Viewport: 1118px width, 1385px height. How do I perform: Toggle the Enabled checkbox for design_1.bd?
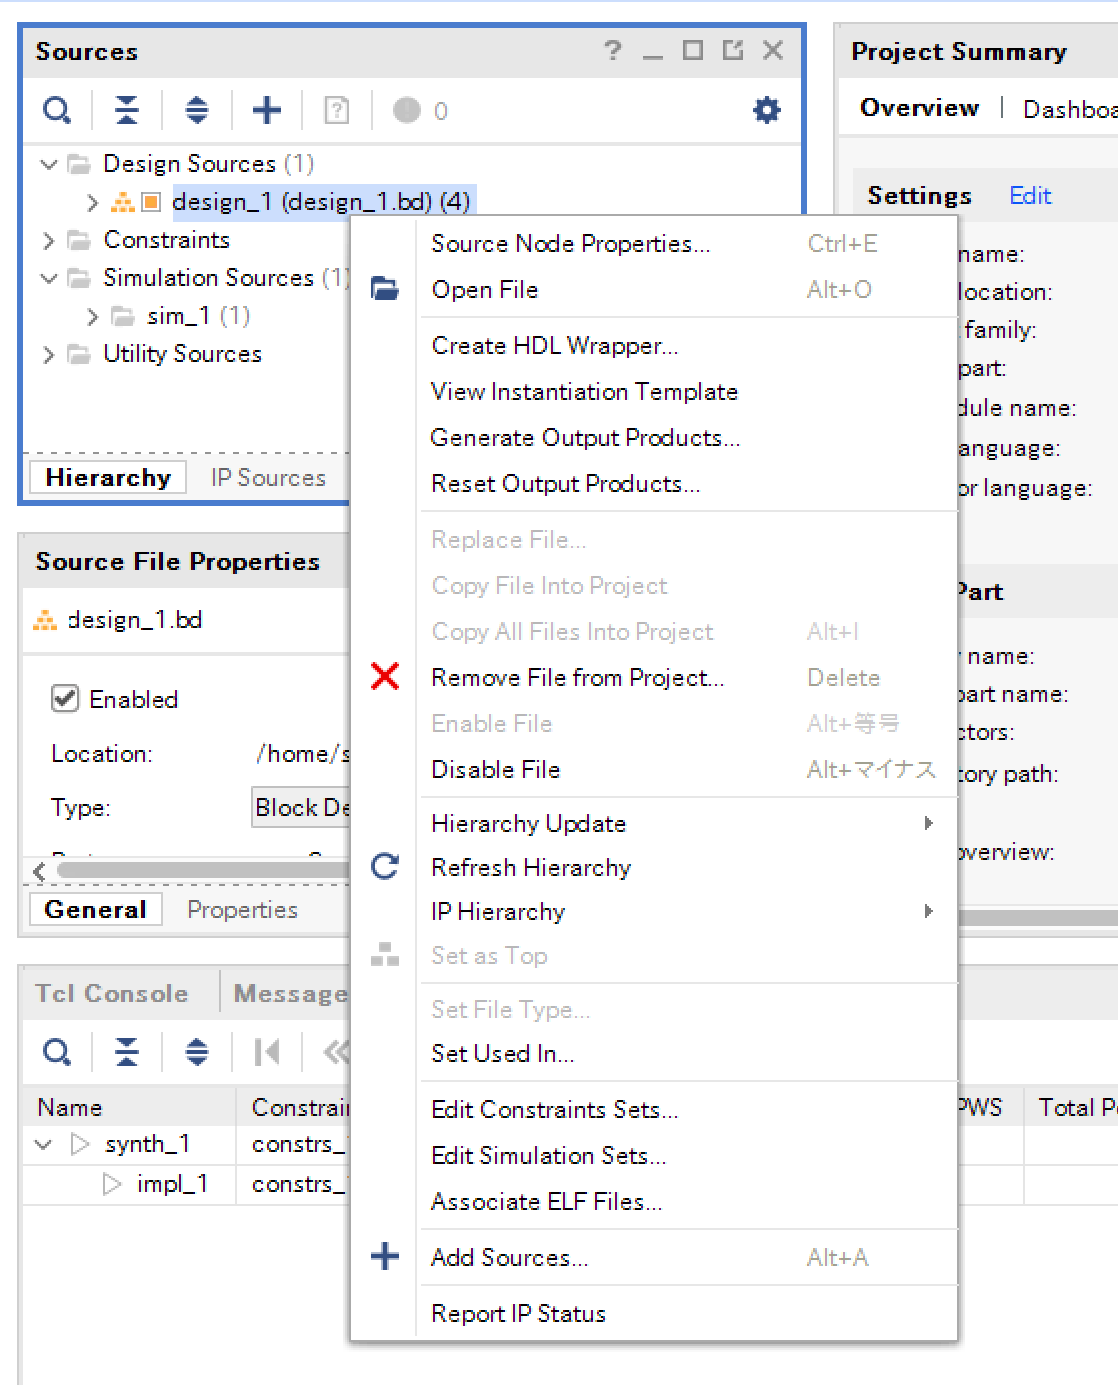(65, 698)
